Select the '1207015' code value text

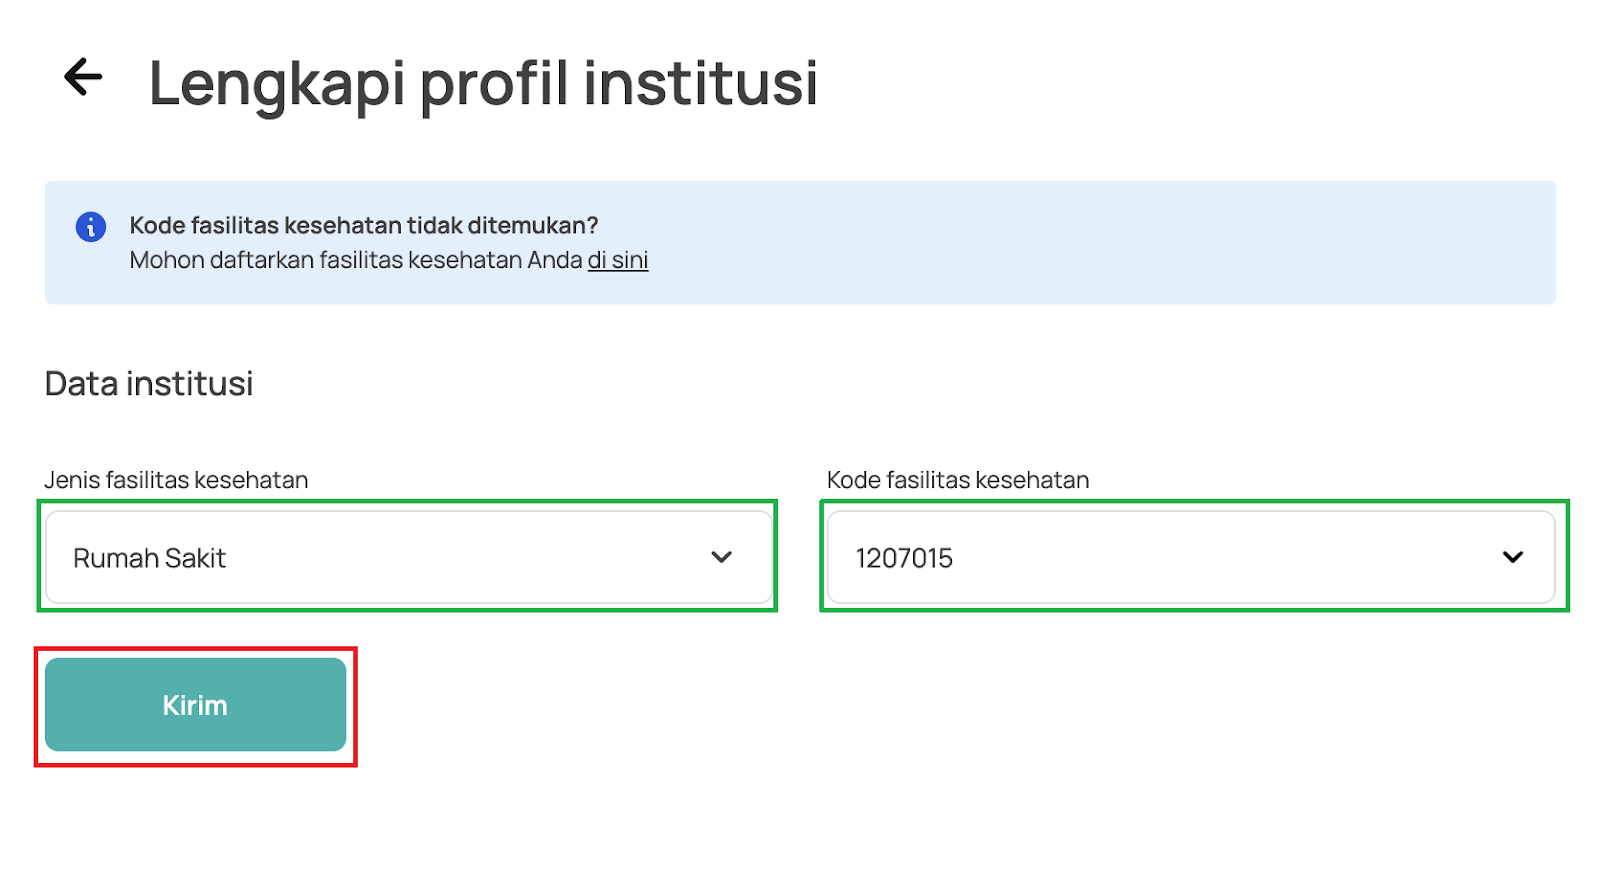click(904, 558)
